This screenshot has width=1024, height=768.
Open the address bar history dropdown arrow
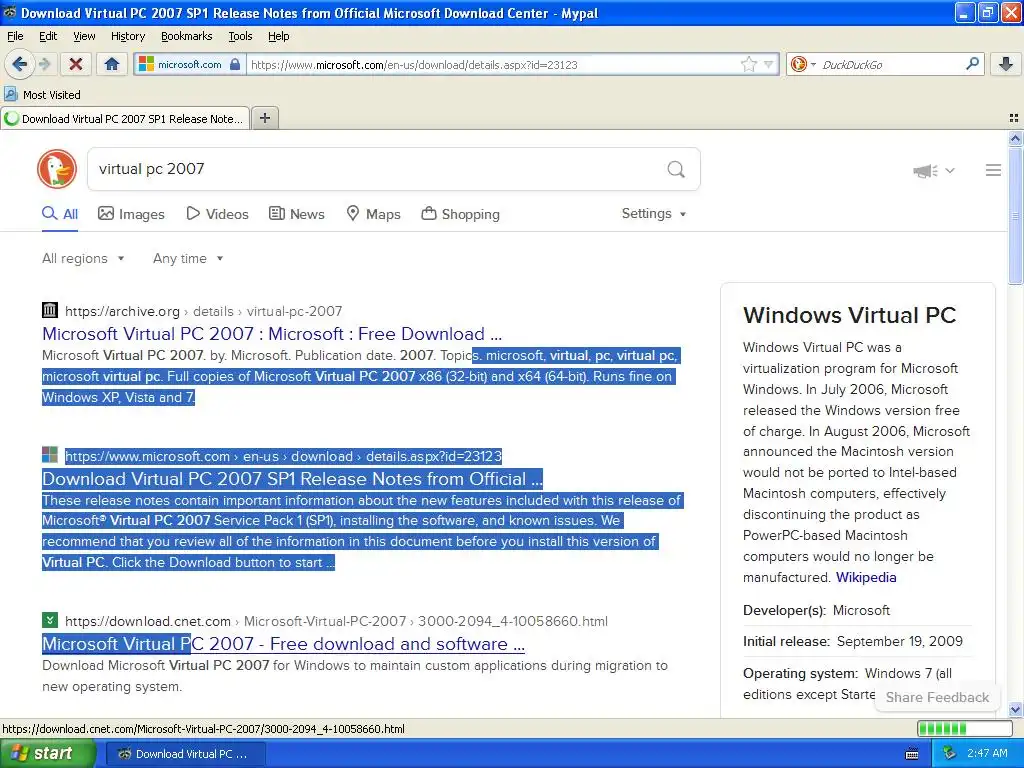click(x=769, y=64)
